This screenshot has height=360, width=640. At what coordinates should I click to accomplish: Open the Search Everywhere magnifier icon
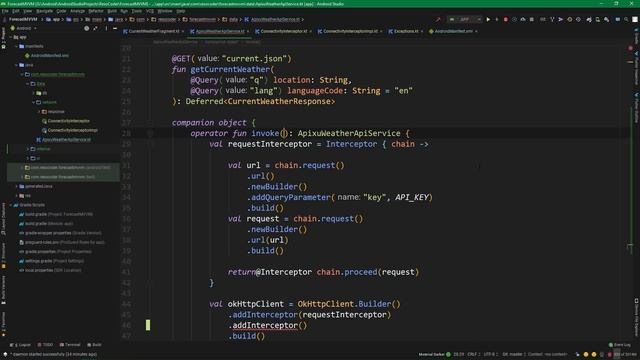click(626, 19)
